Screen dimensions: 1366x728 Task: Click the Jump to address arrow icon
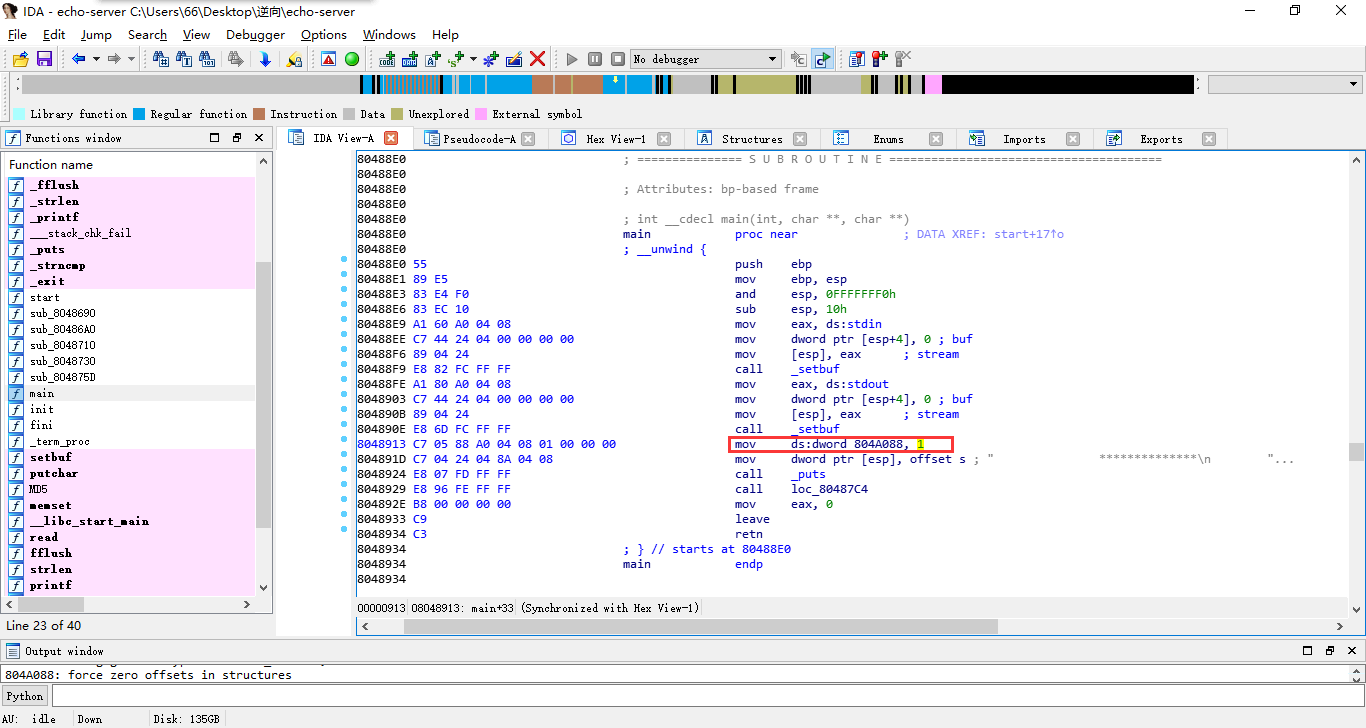point(266,60)
